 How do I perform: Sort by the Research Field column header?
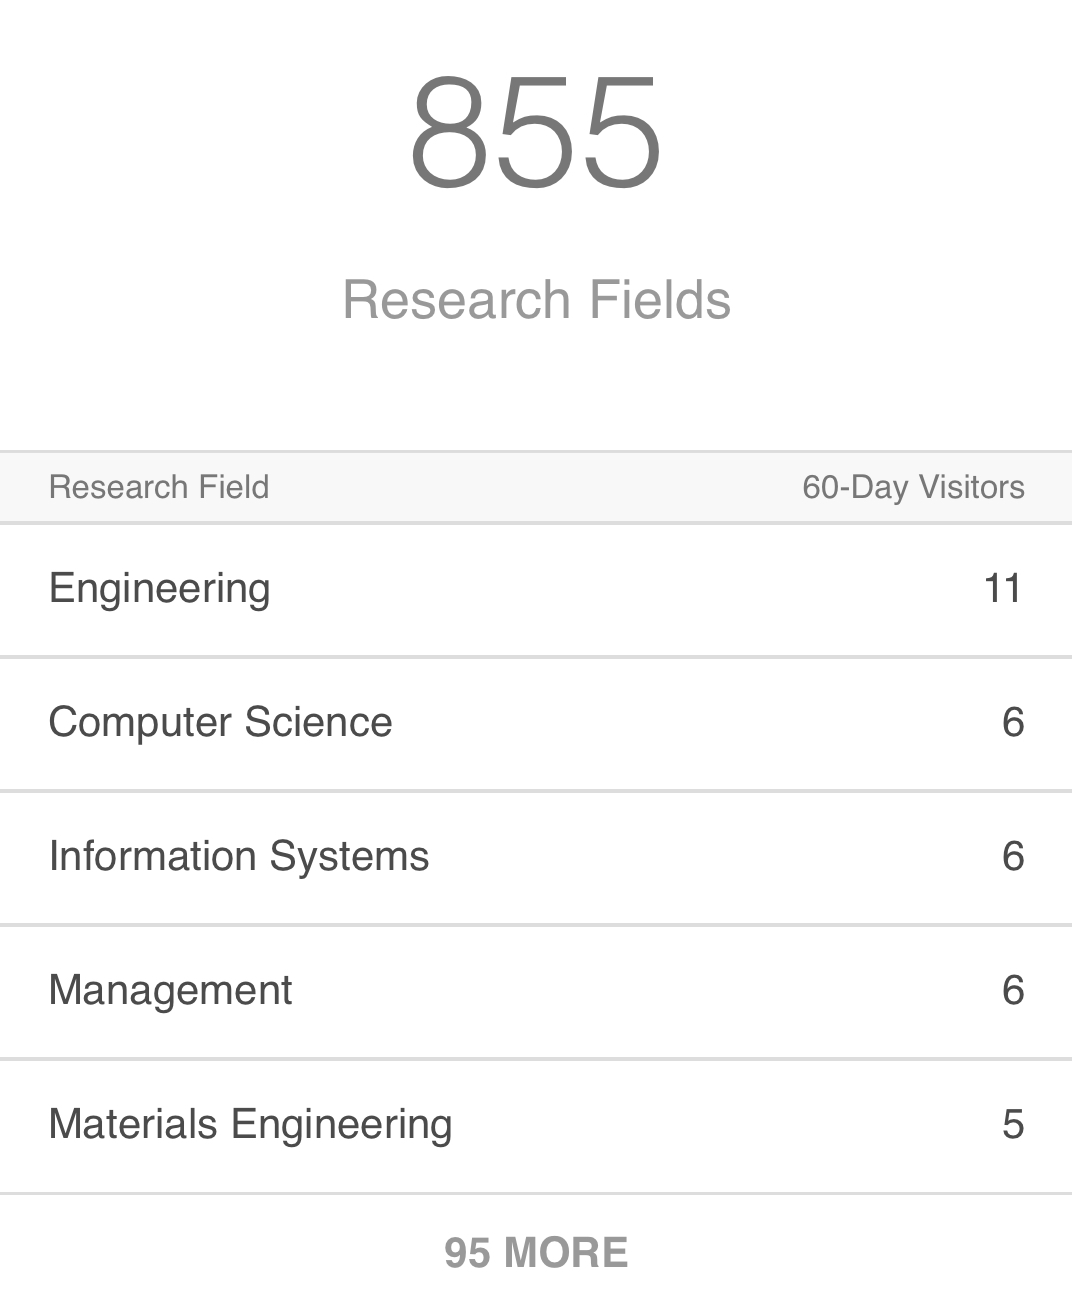tap(159, 487)
